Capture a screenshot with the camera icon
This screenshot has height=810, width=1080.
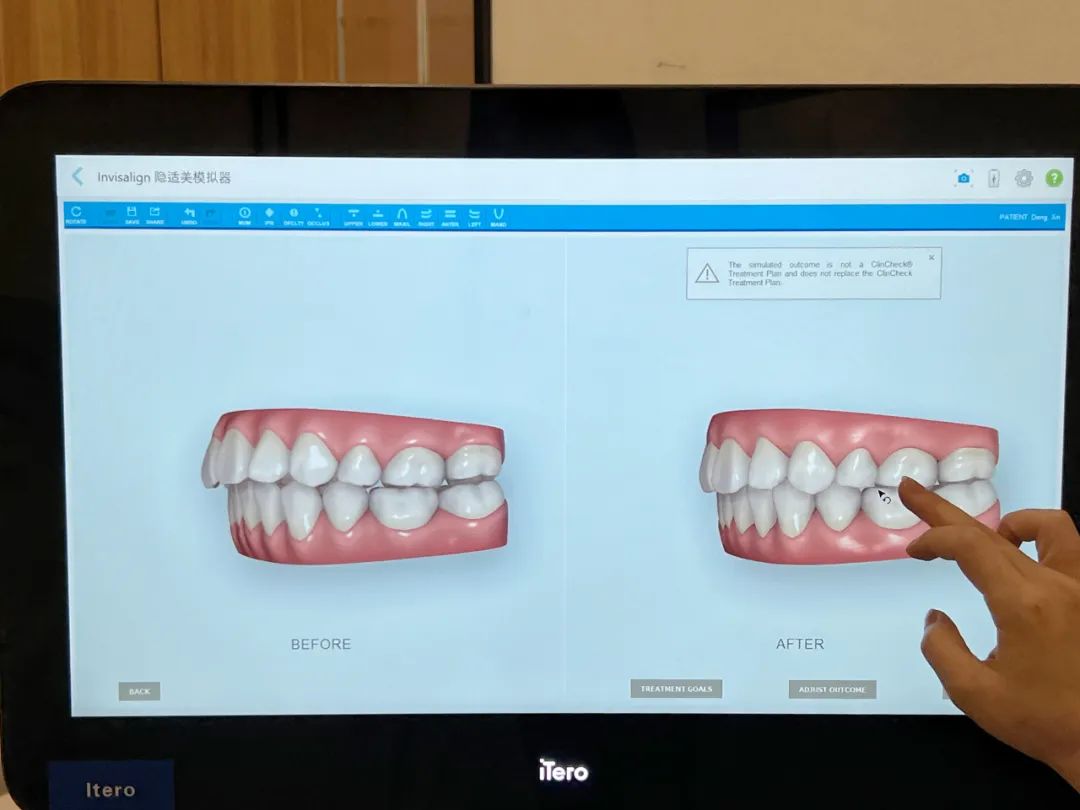[x=964, y=178]
